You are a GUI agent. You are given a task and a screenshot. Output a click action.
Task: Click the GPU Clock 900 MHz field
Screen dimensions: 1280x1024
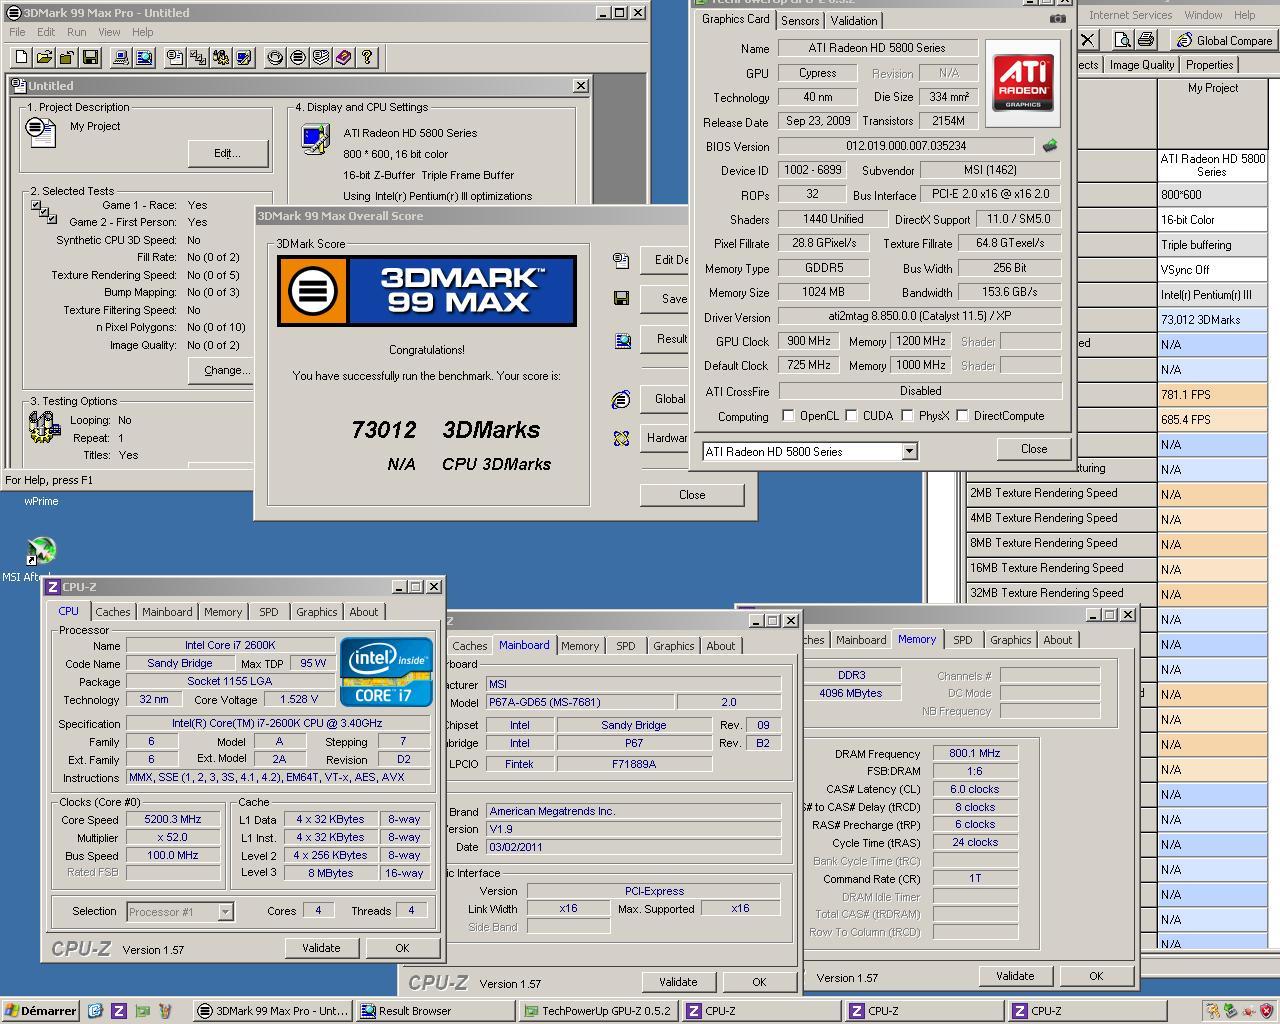click(809, 341)
